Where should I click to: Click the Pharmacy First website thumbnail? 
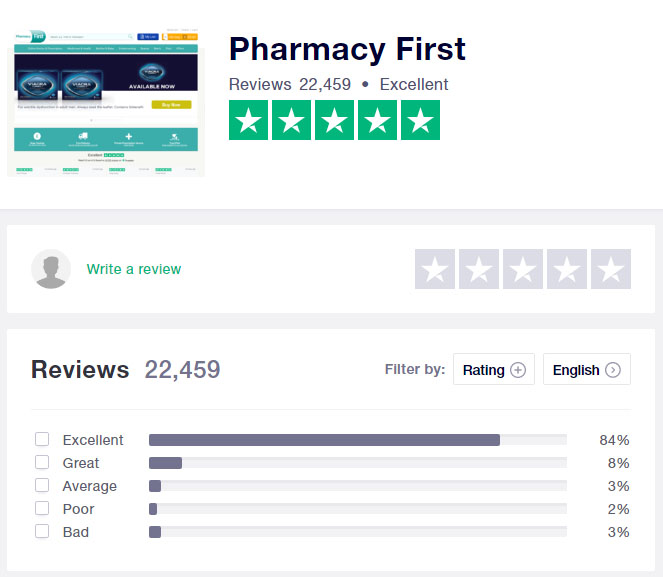point(106,102)
